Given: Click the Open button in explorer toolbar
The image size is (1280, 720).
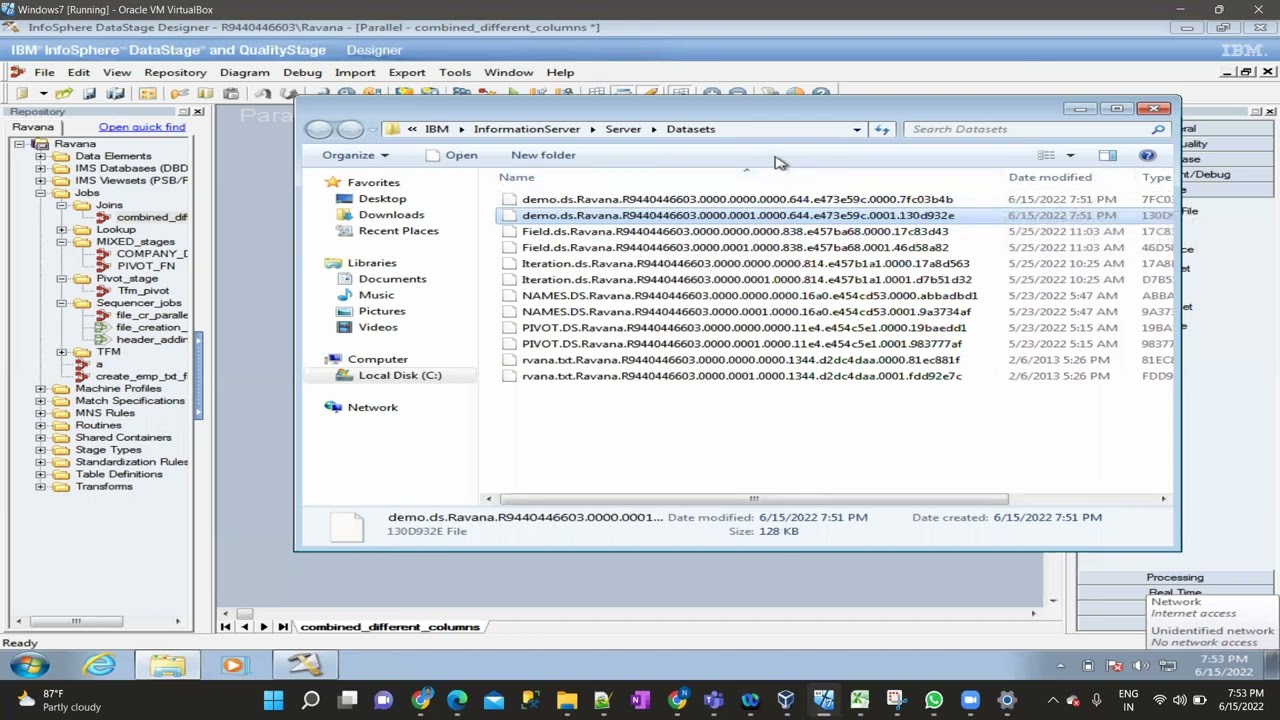Looking at the screenshot, I should click(452, 155).
